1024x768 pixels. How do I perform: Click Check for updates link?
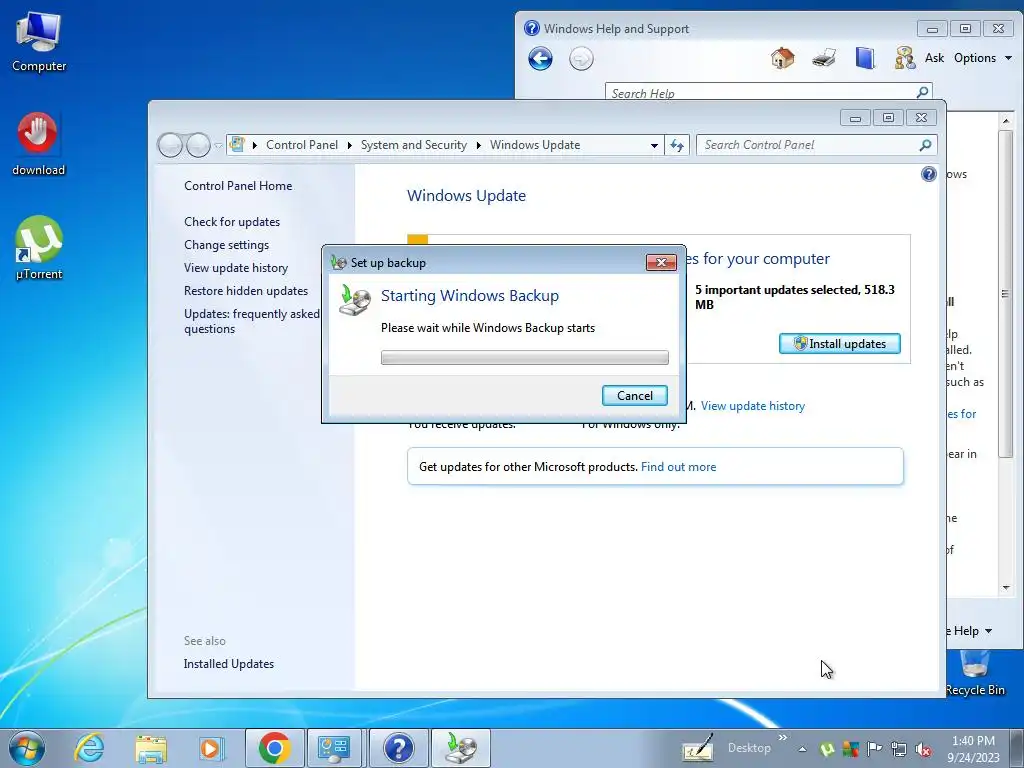click(x=232, y=222)
